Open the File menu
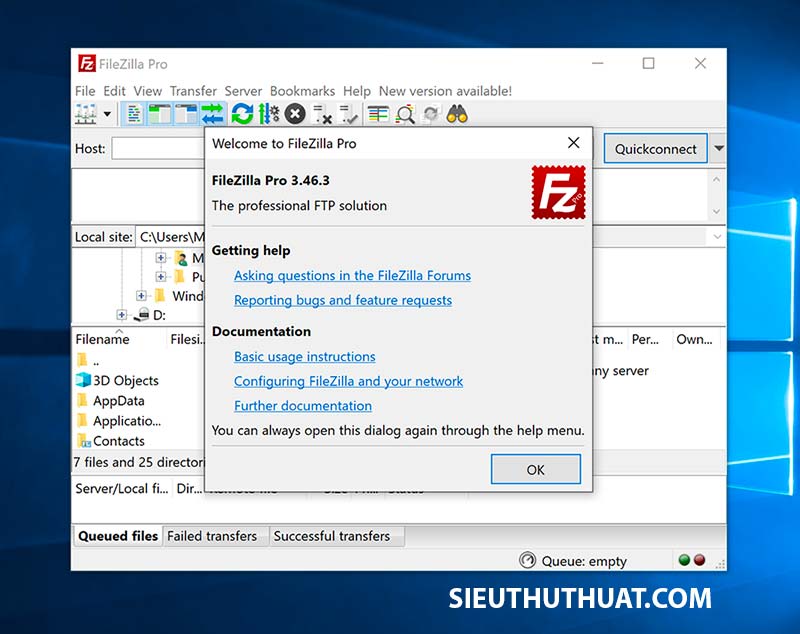Viewport: 800px width, 634px height. (x=85, y=91)
